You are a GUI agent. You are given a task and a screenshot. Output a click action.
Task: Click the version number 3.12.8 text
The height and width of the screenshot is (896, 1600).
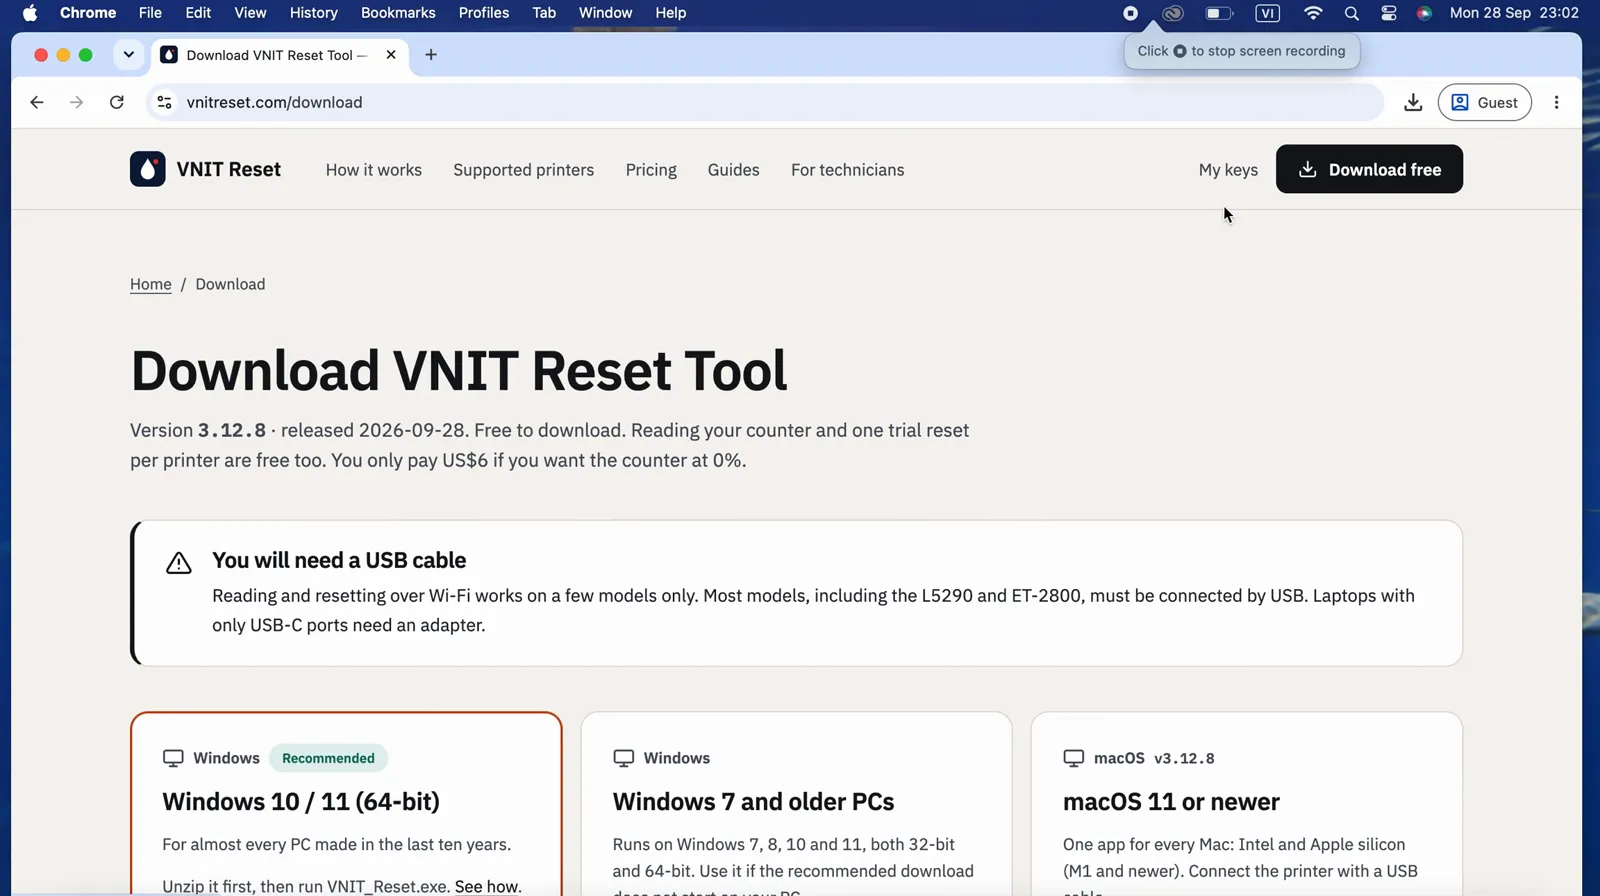click(x=232, y=430)
